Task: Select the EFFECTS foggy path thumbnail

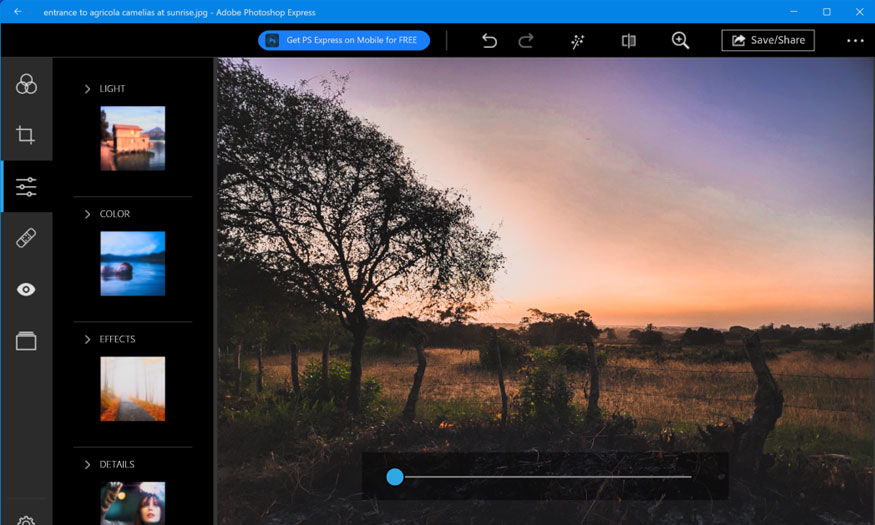Action: (133, 389)
